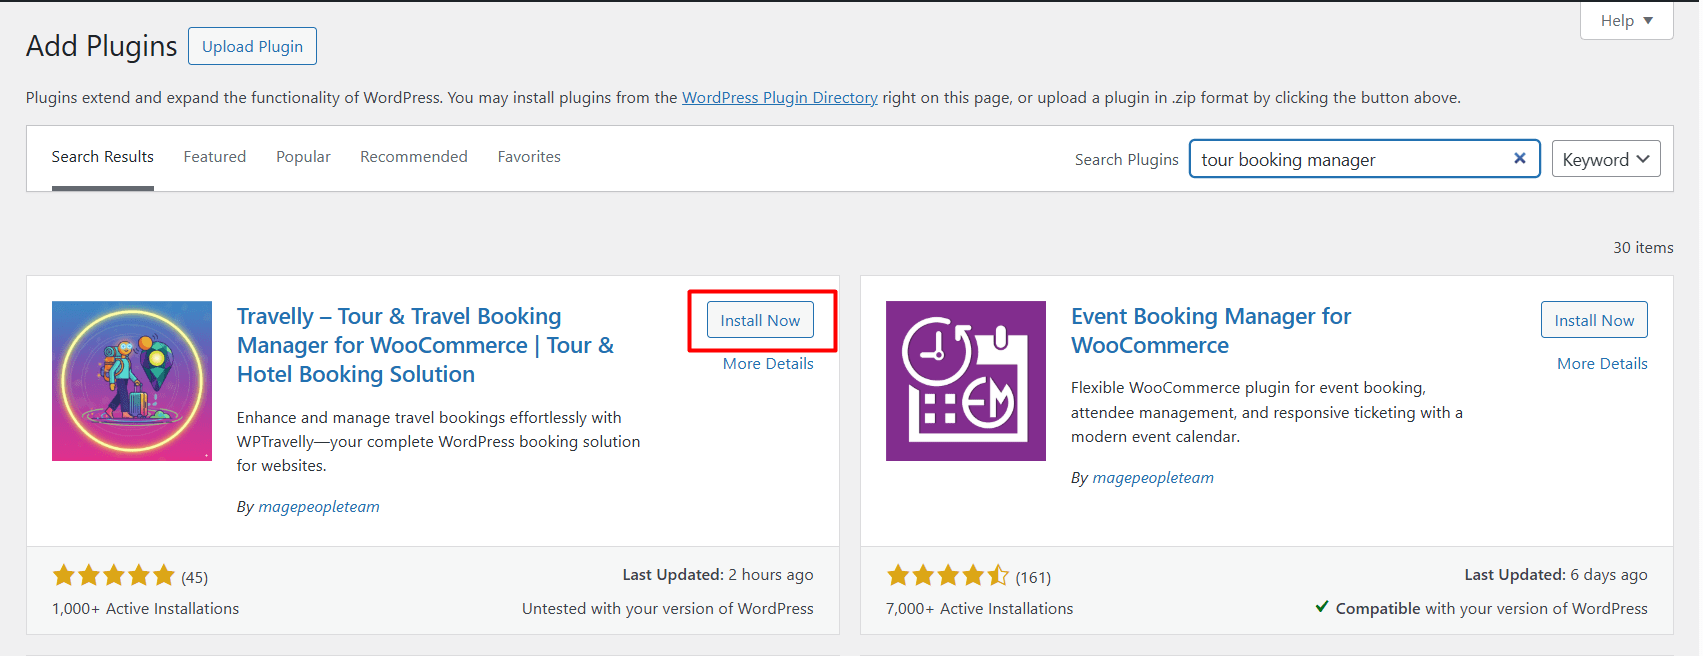This screenshot has height=656, width=1703.
Task: Open More Details for Travelly plugin
Action: (767, 364)
